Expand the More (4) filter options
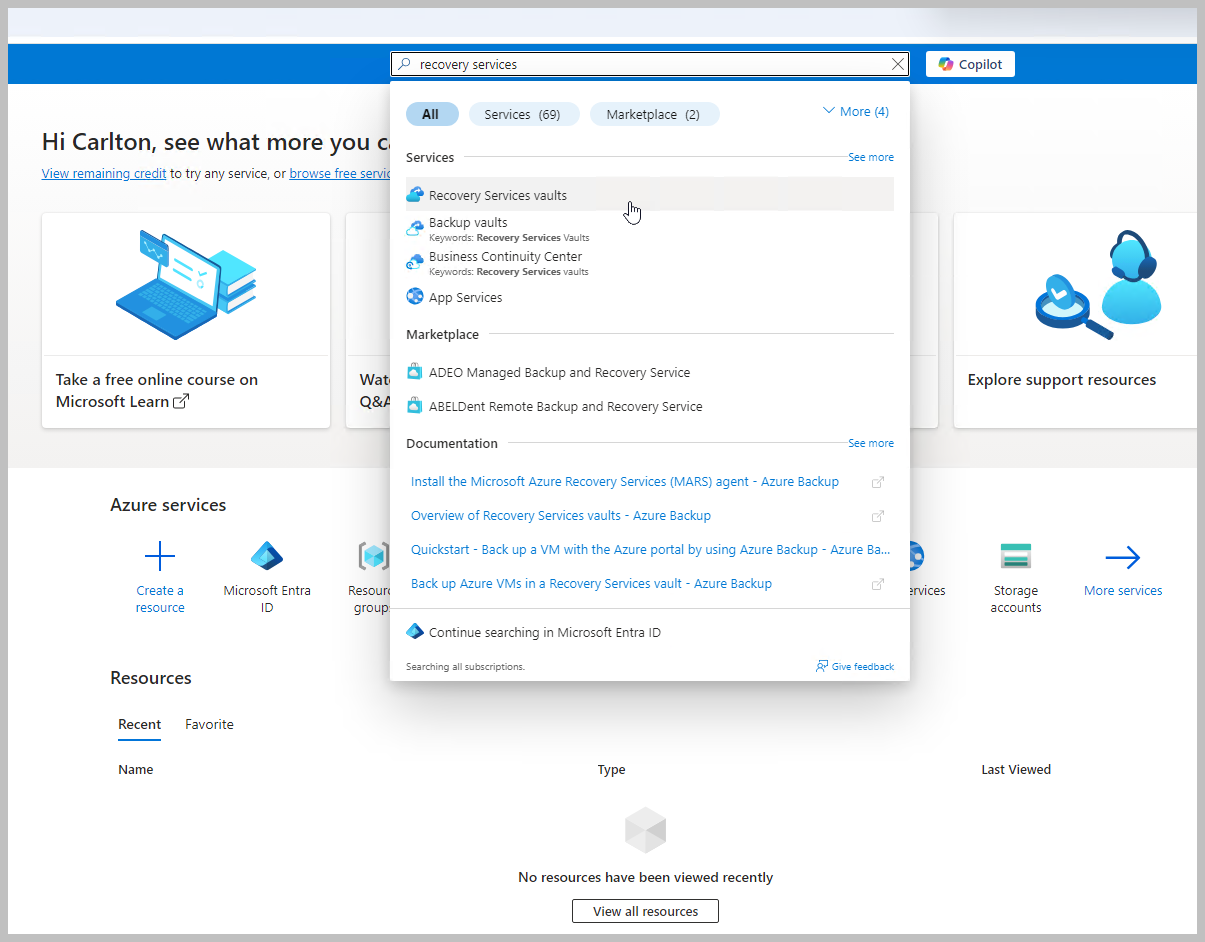1205x942 pixels. (x=855, y=112)
